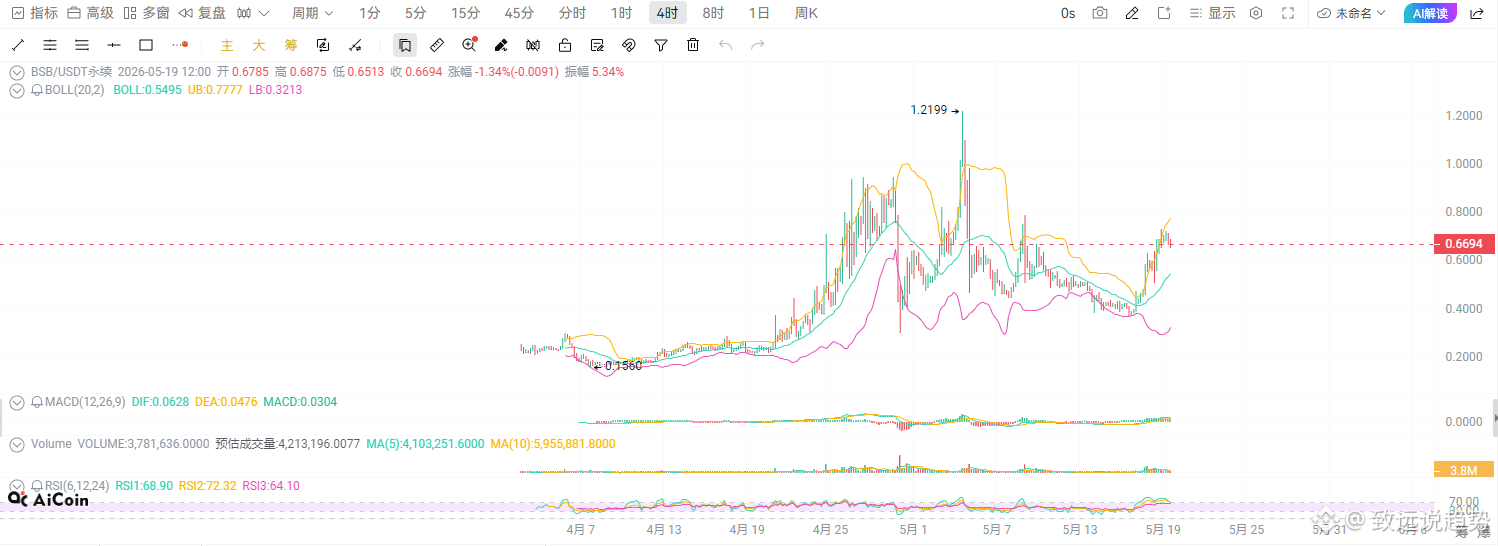This screenshot has width=1498, height=546.
Task: Switch to the 45分 timeframe
Action: click(x=519, y=13)
